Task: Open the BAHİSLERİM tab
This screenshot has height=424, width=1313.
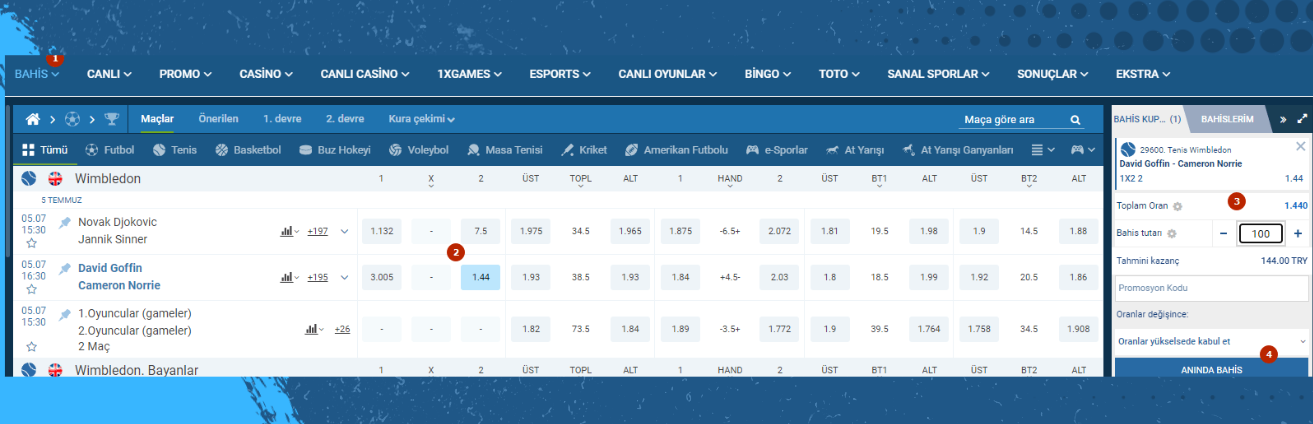Action: pyautogui.click(x=1227, y=118)
